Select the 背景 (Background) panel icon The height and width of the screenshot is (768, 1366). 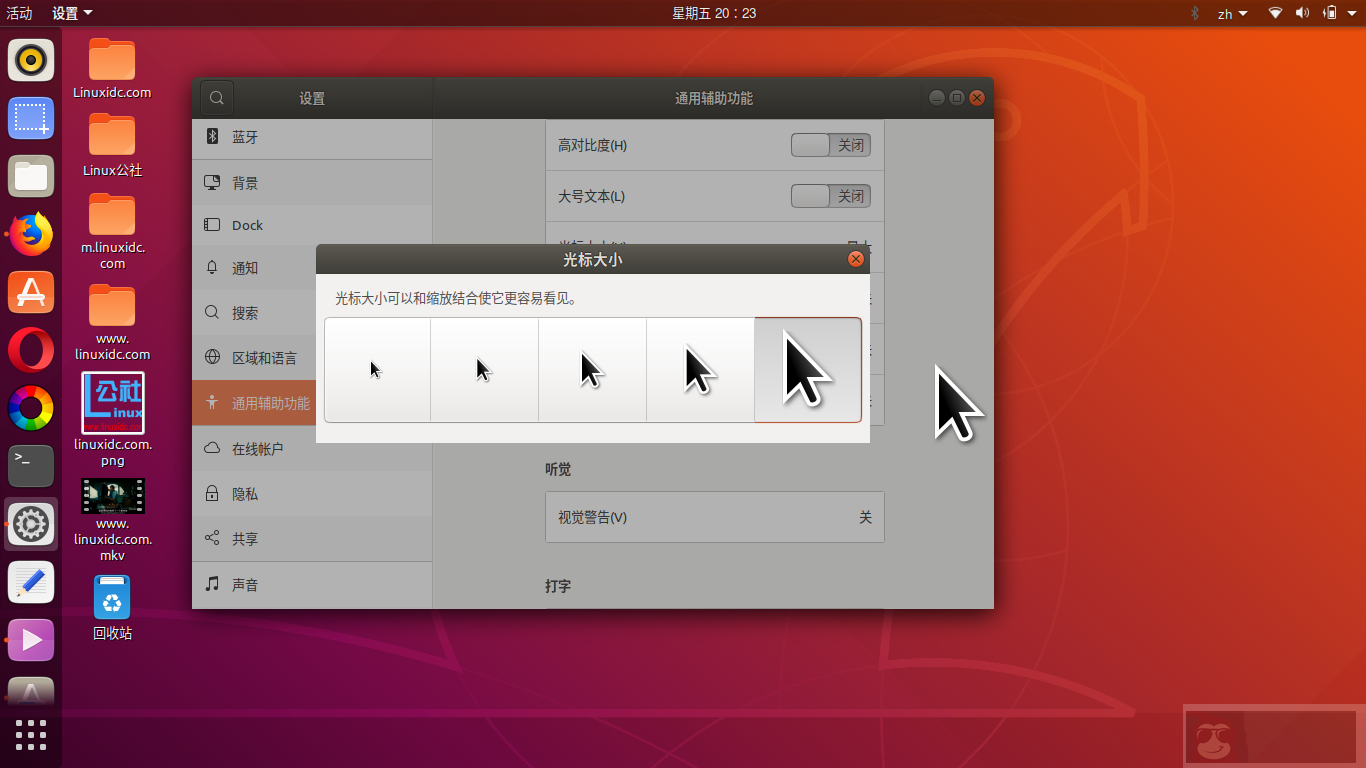click(212, 182)
